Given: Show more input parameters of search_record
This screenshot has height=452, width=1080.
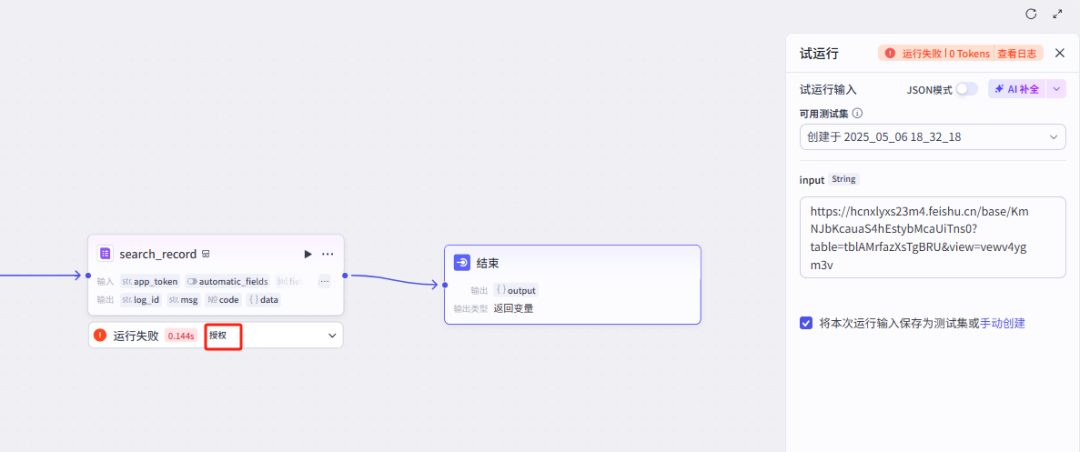Looking at the screenshot, I should pyautogui.click(x=324, y=281).
